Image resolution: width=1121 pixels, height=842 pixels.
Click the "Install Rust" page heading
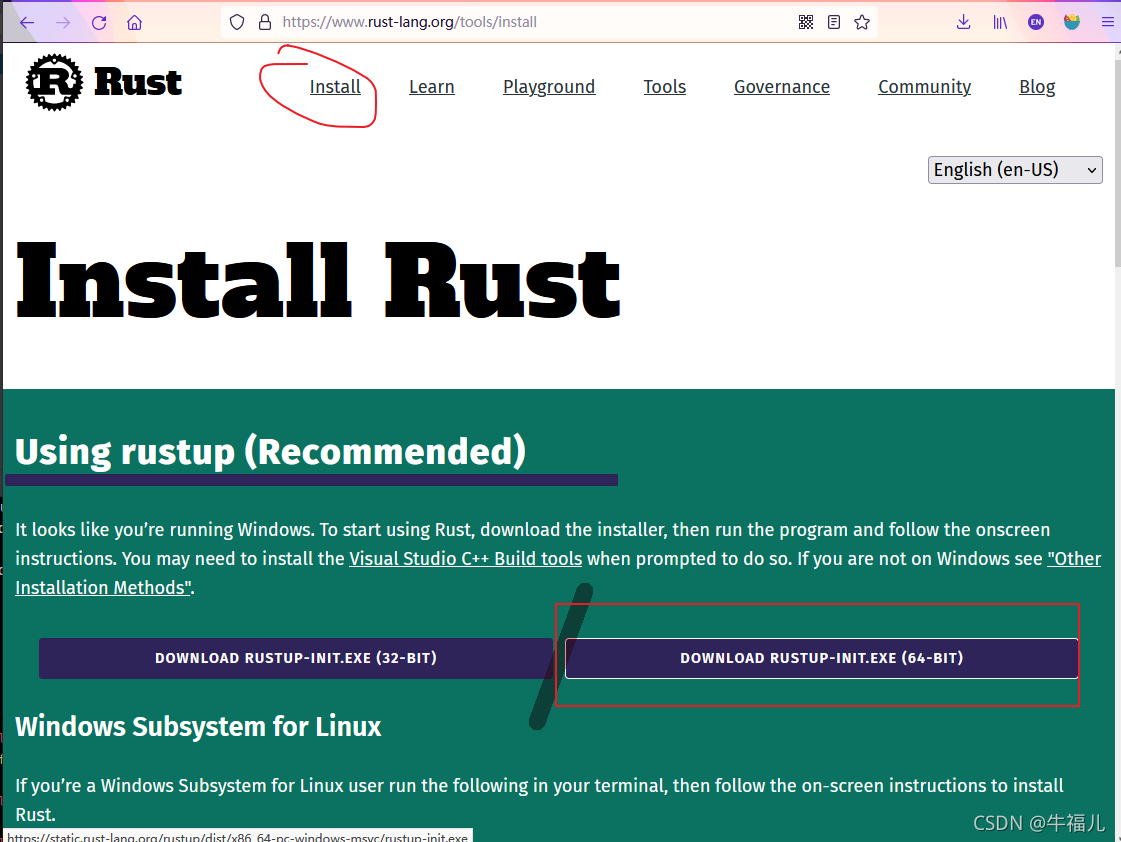click(x=318, y=281)
